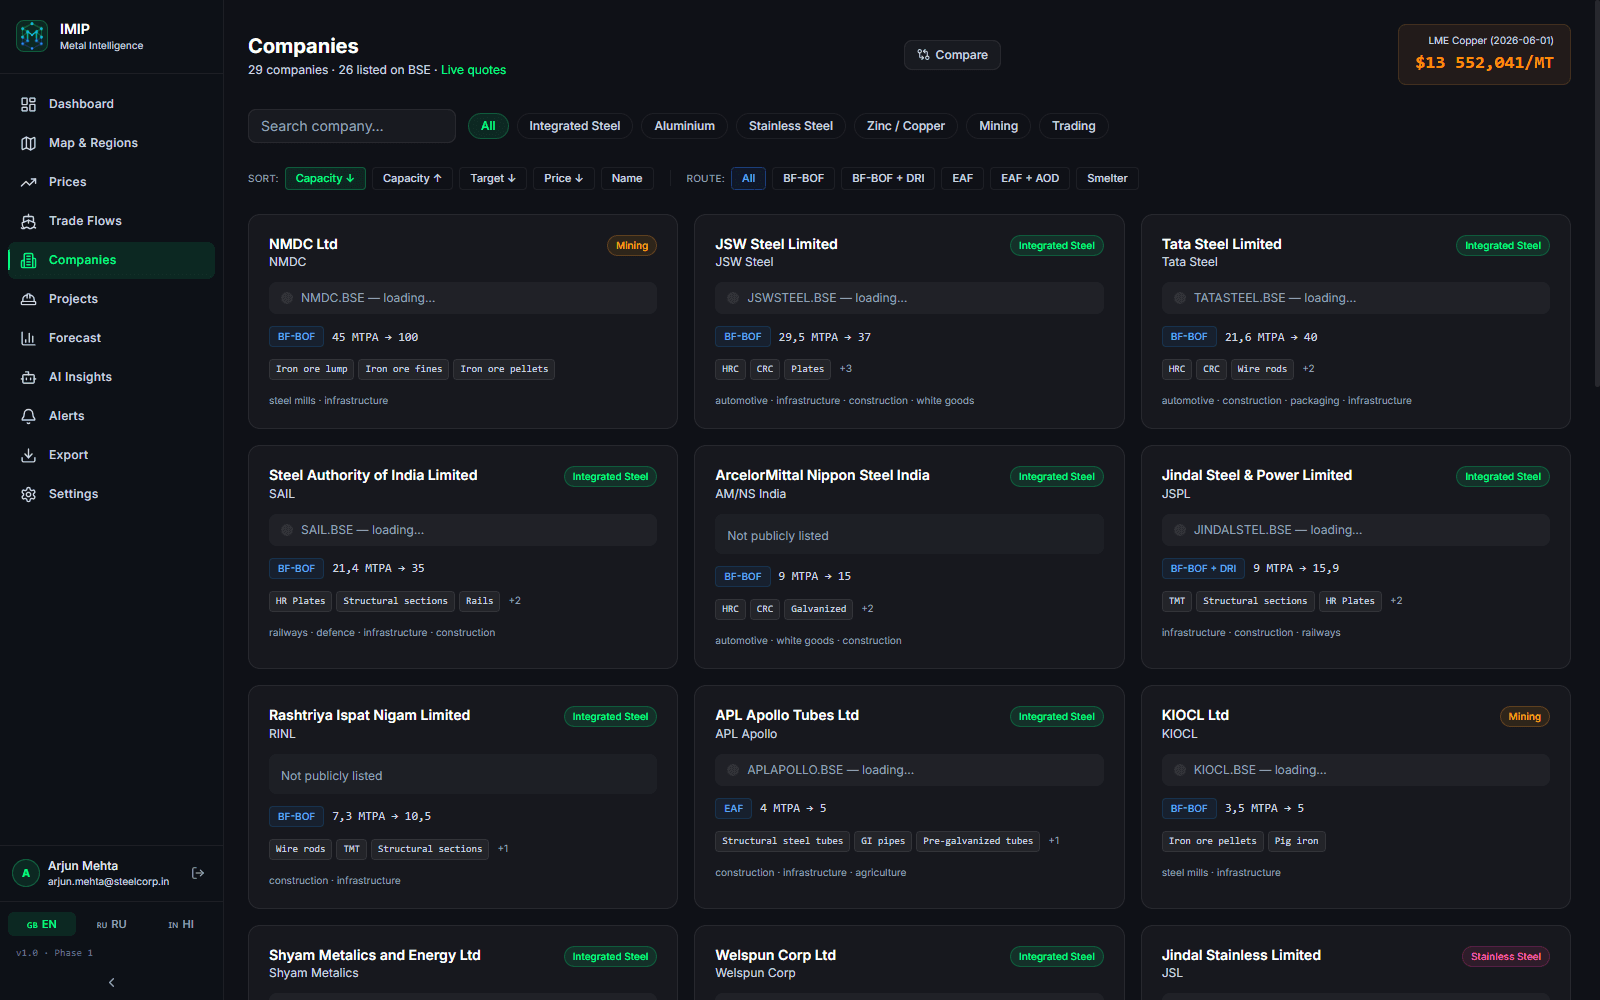The width and height of the screenshot is (1600, 1000).
Task: Go to Map & Regions
Action: coord(111,143)
